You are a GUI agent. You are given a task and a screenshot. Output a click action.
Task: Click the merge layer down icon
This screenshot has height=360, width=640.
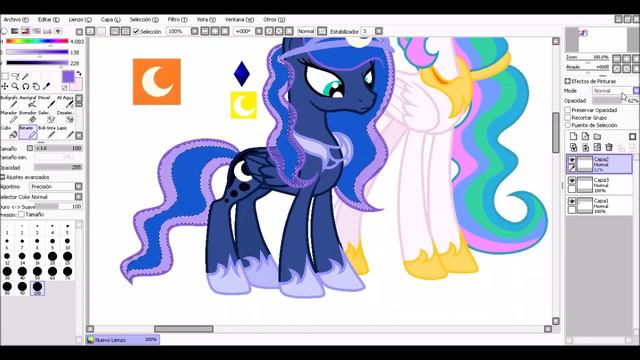point(585,147)
